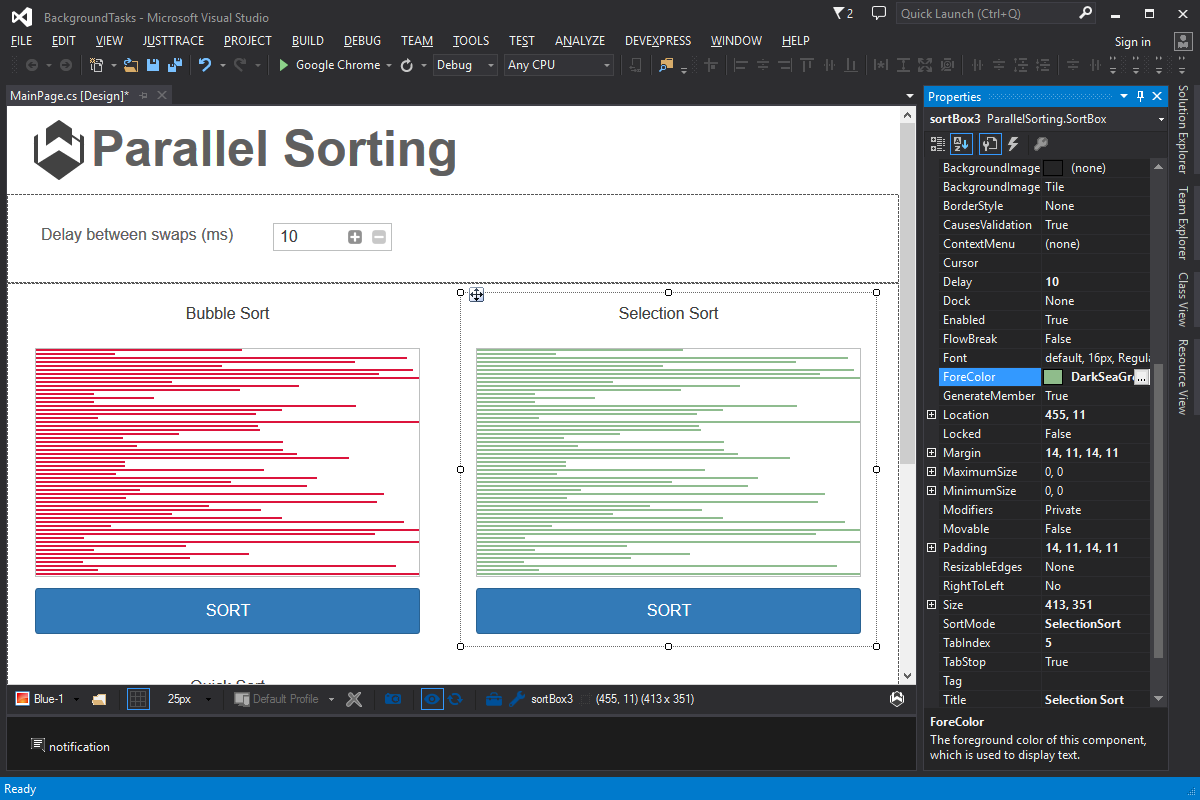Click the Save toolbar icon
Screen dimensions: 1200x800
tap(153, 65)
